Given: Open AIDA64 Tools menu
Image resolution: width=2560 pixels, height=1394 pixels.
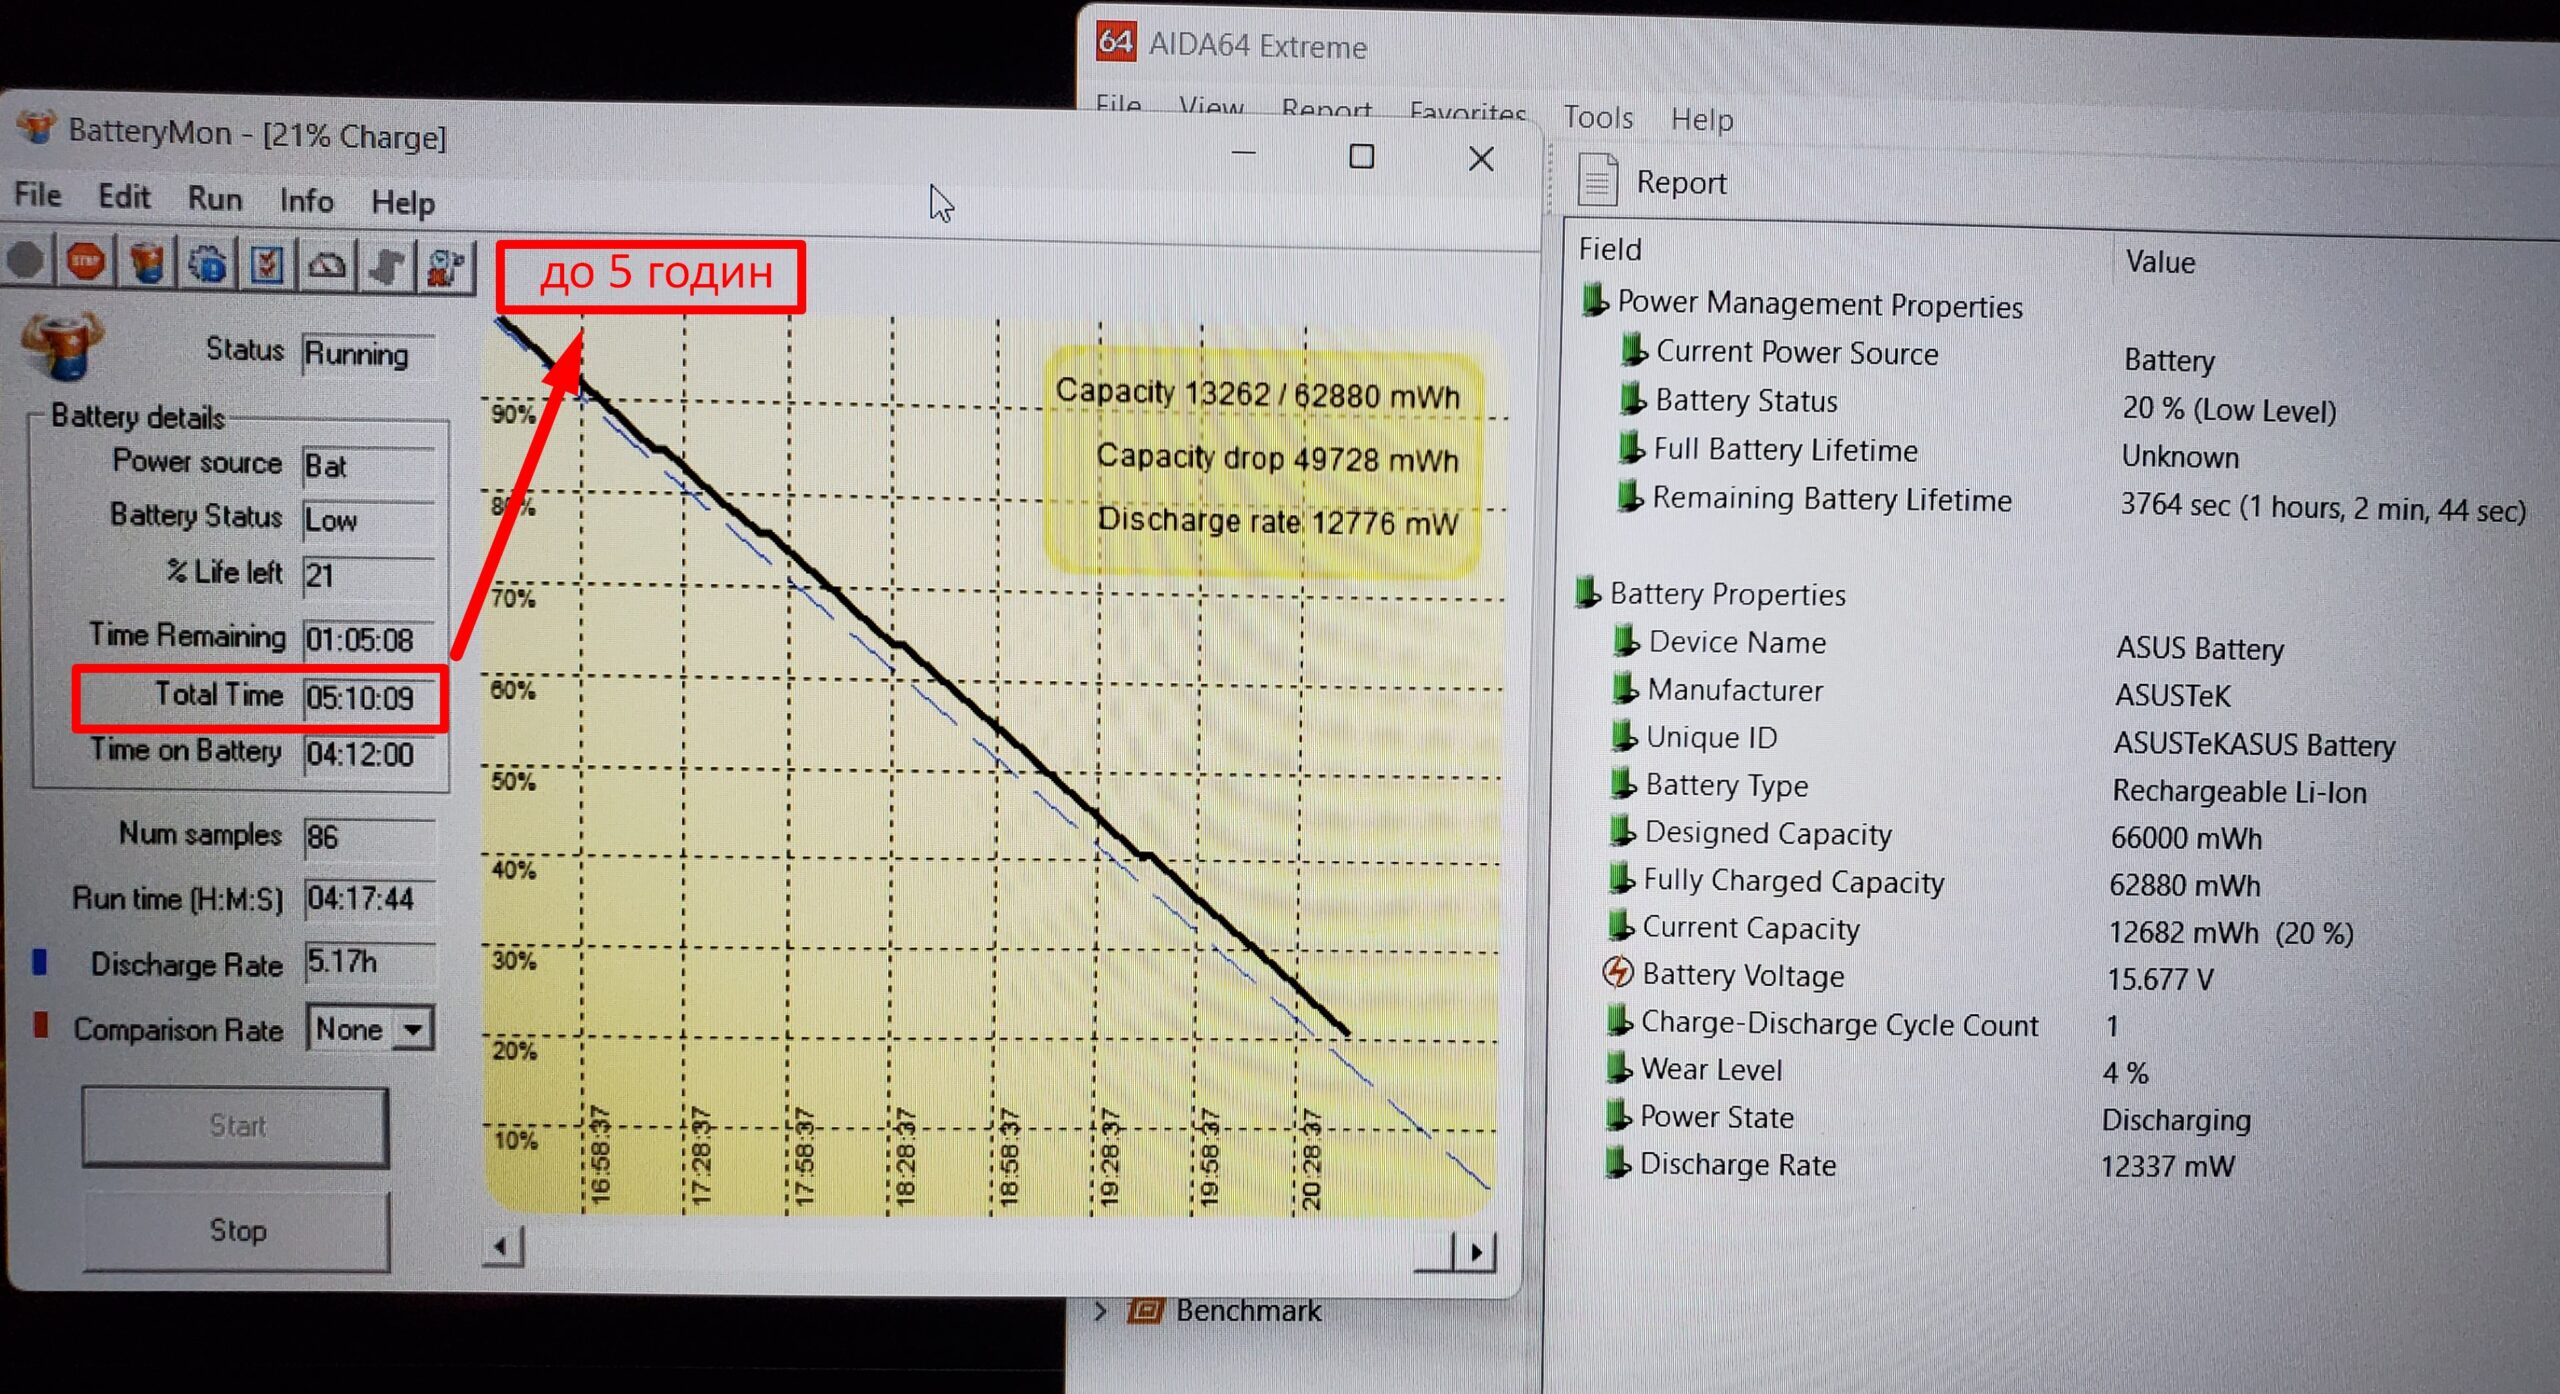Looking at the screenshot, I should pyautogui.click(x=1597, y=118).
